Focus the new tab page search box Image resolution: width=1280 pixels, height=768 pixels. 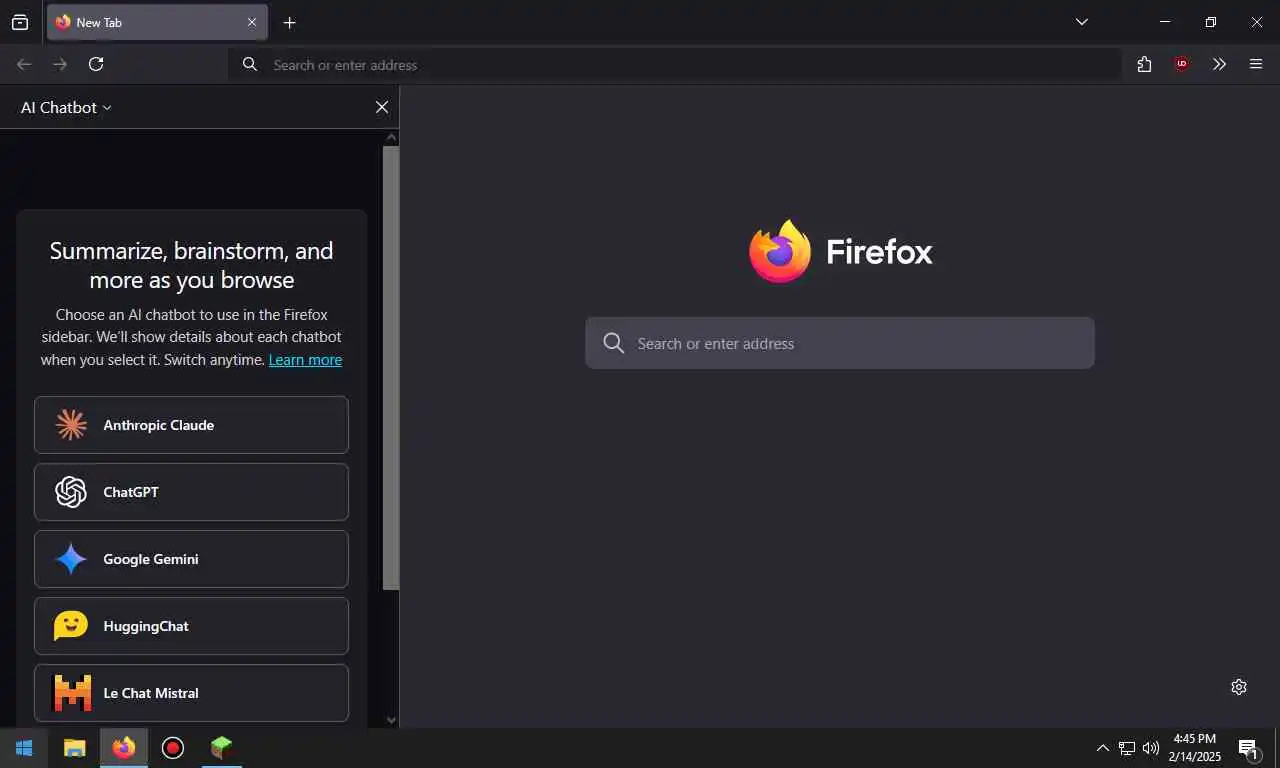[840, 343]
